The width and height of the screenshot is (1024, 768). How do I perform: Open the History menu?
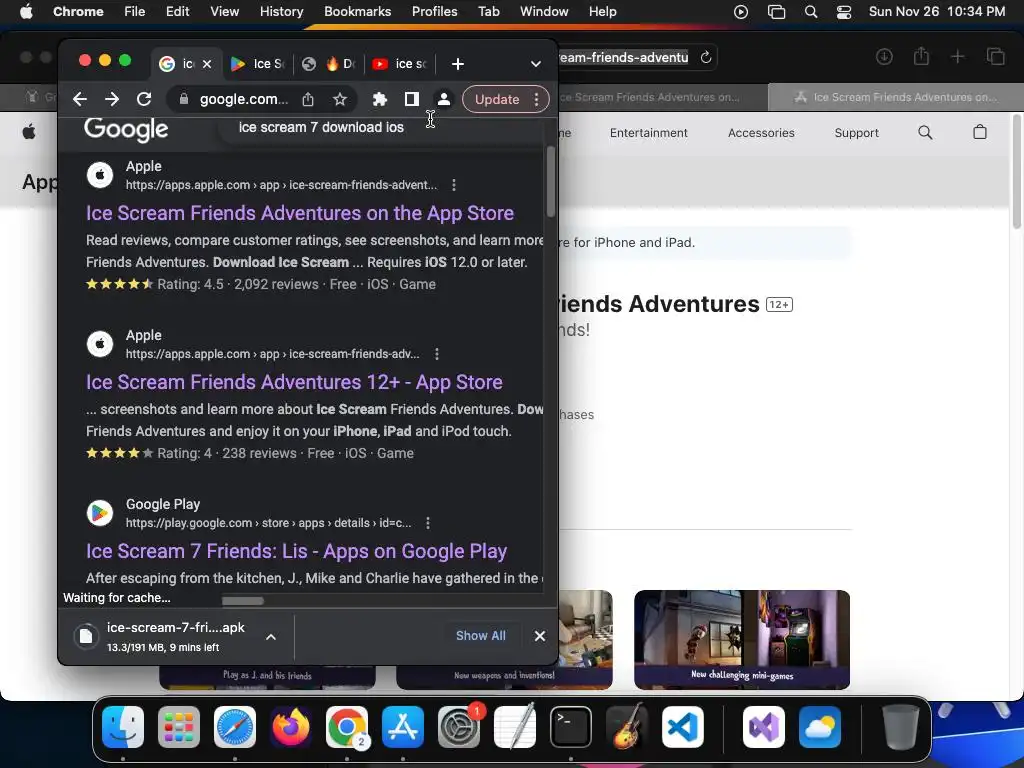click(281, 11)
